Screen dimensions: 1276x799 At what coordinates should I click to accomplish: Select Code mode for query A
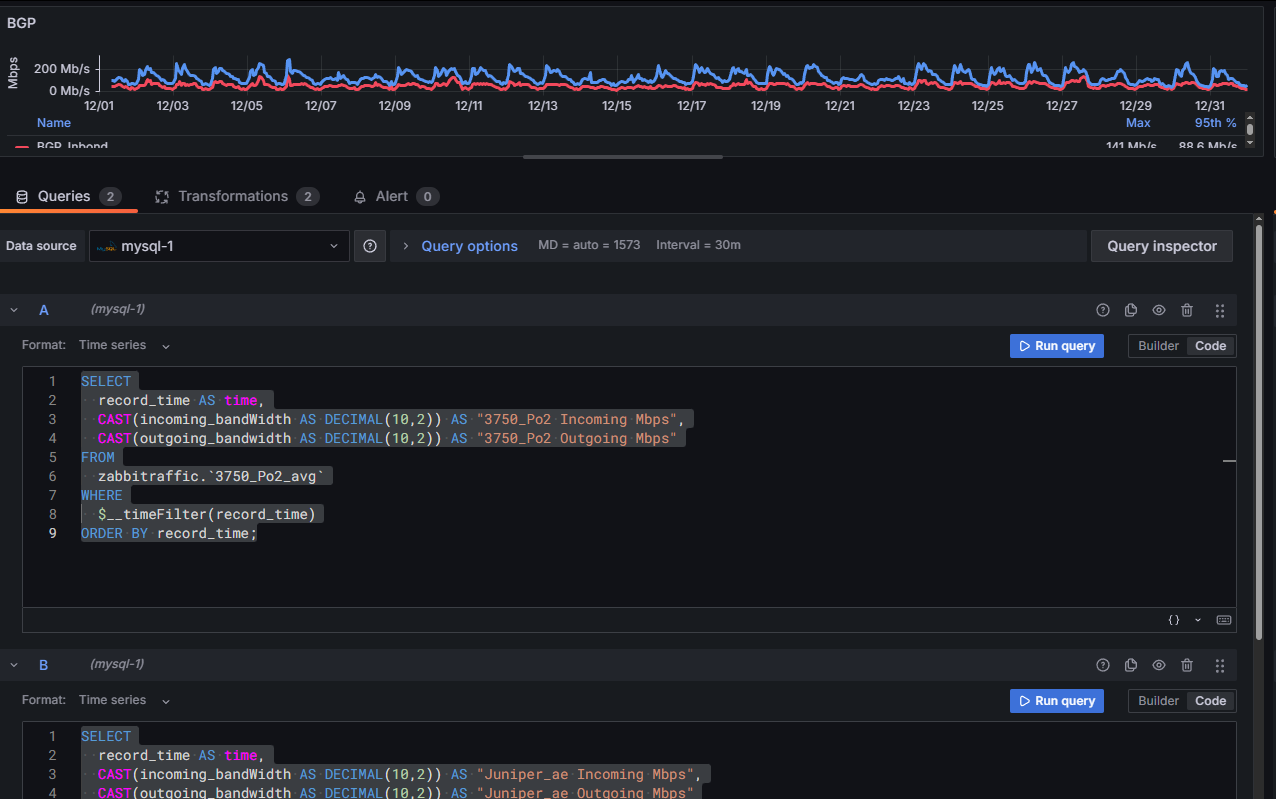[x=1211, y=346]
